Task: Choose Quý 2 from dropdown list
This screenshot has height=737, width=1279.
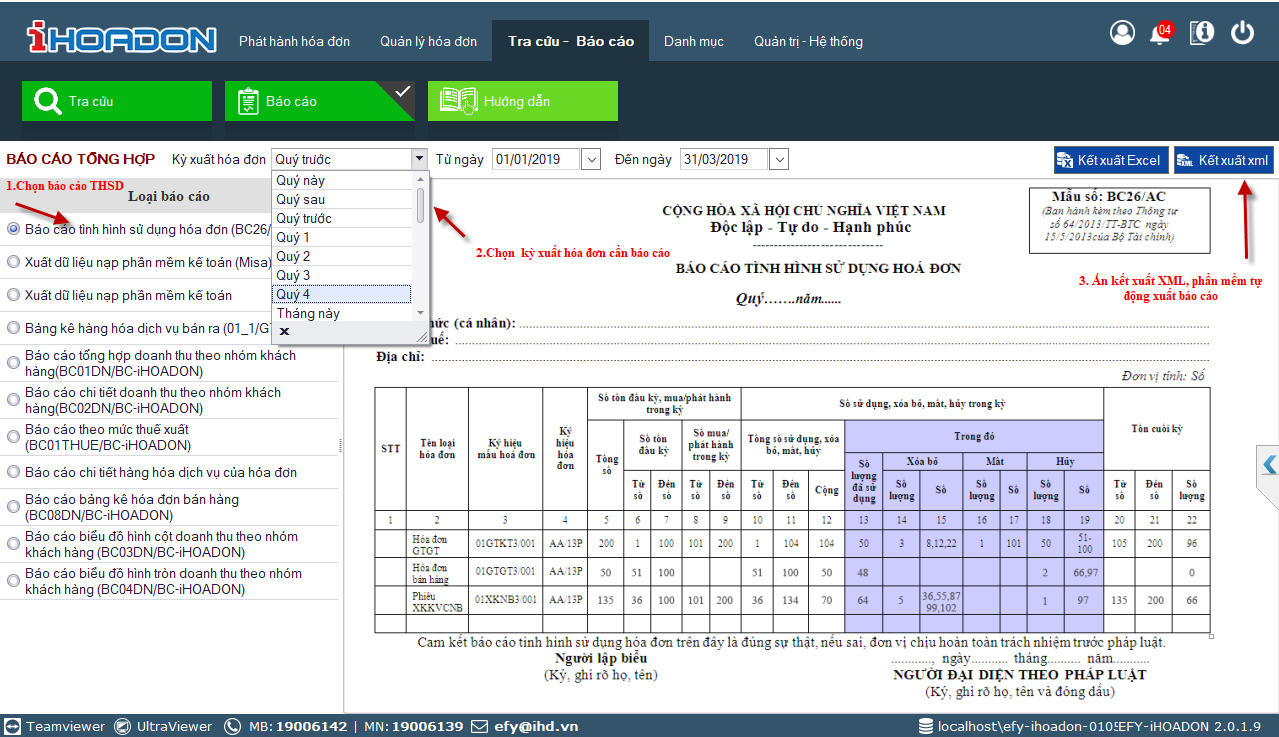Action: click(x=343, y=257)
